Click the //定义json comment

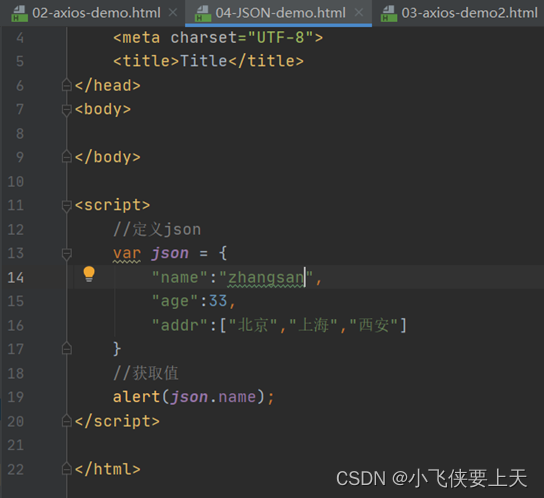(x=157, y=229)
